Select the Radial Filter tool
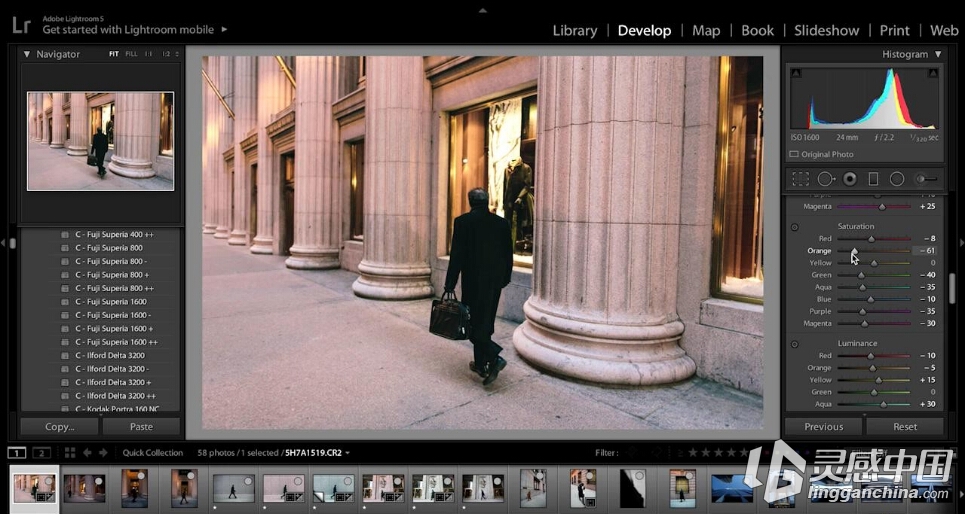965x514 pixels. [897, 179]
